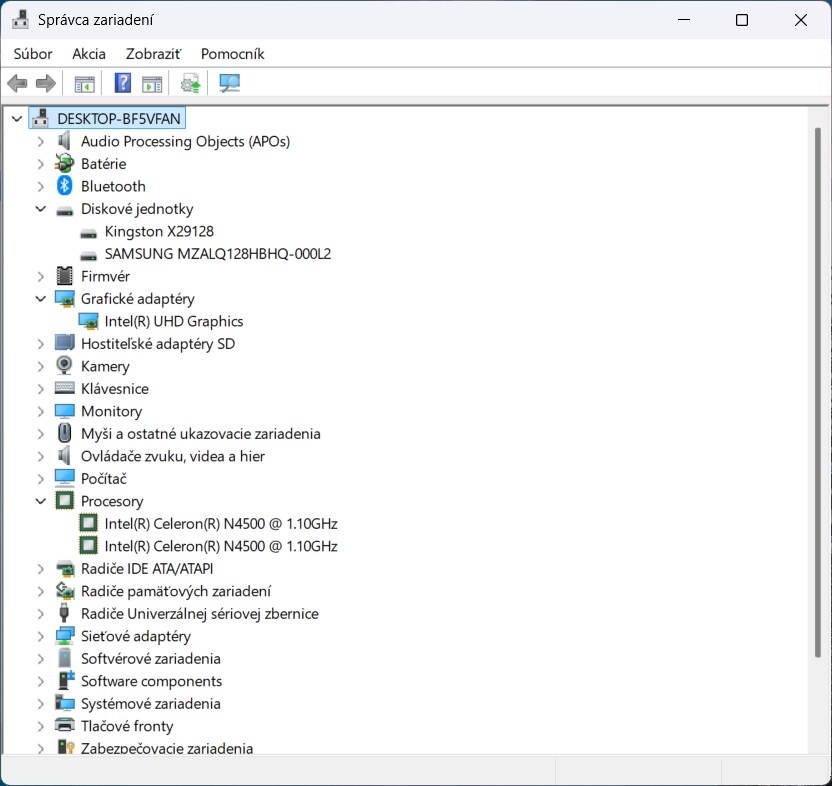Click the Software components icon
This screenshot has height=786, width=832.
click(66, 680)
